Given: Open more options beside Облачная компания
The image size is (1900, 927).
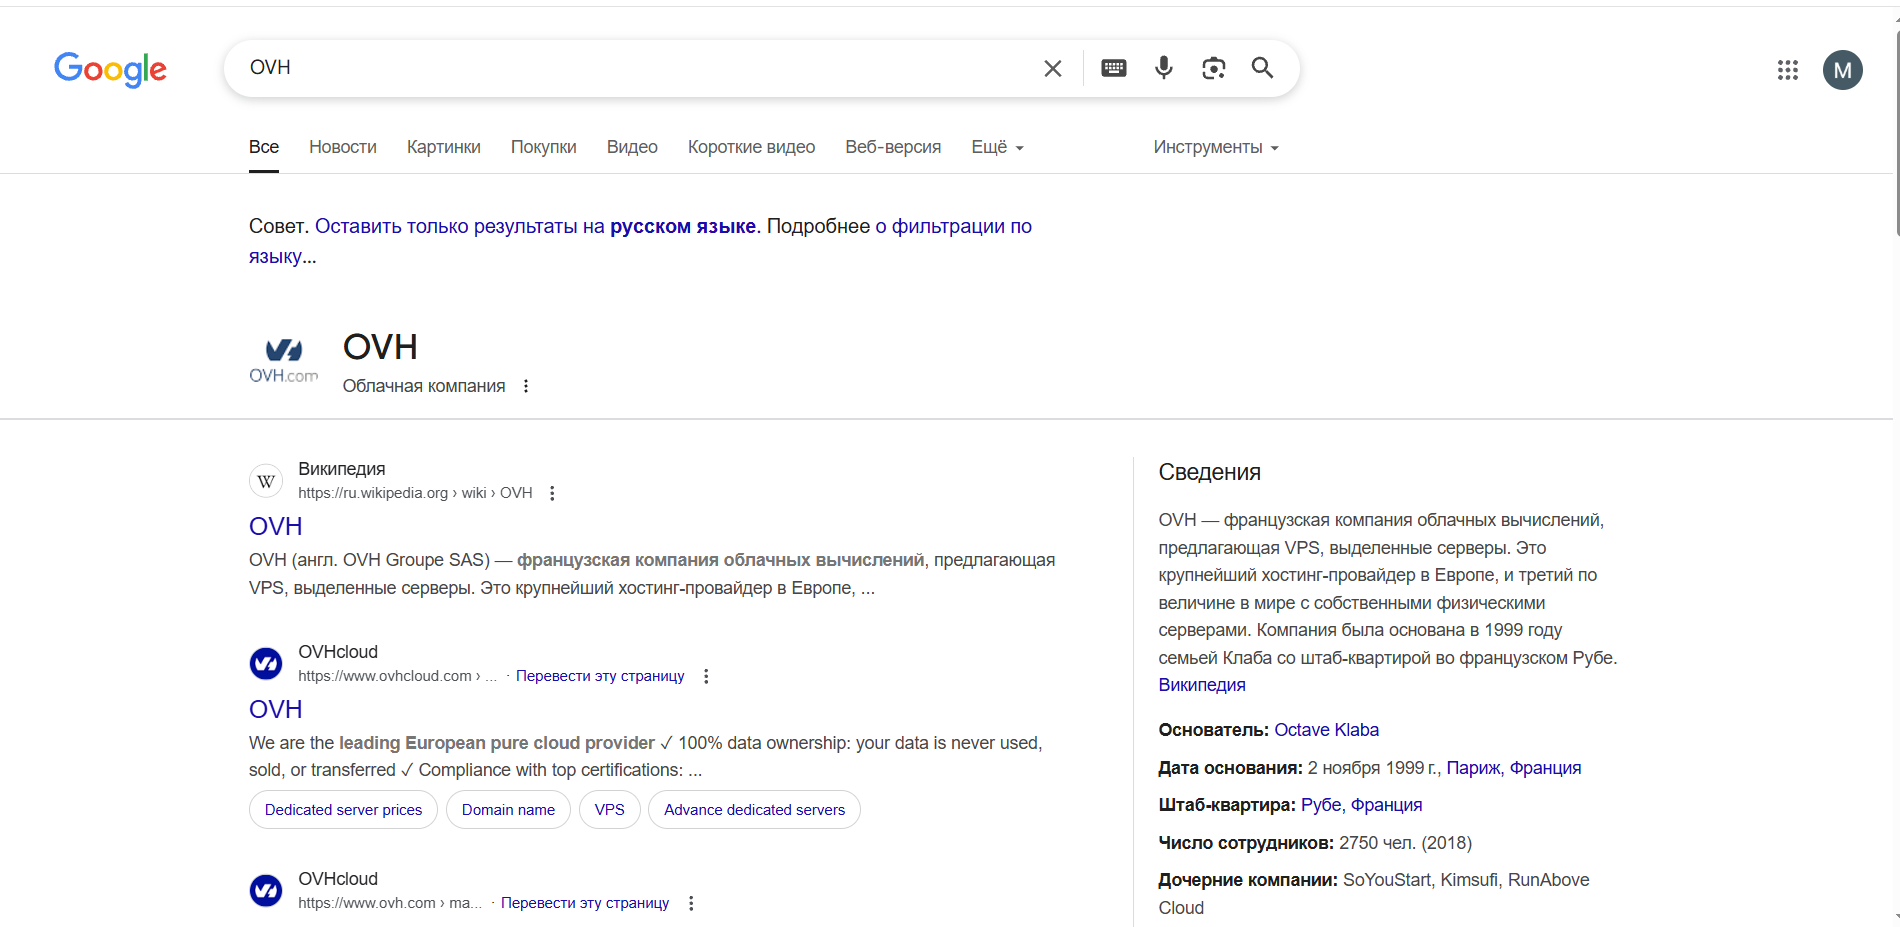Looking at the screenshot, I should [526, 386].
